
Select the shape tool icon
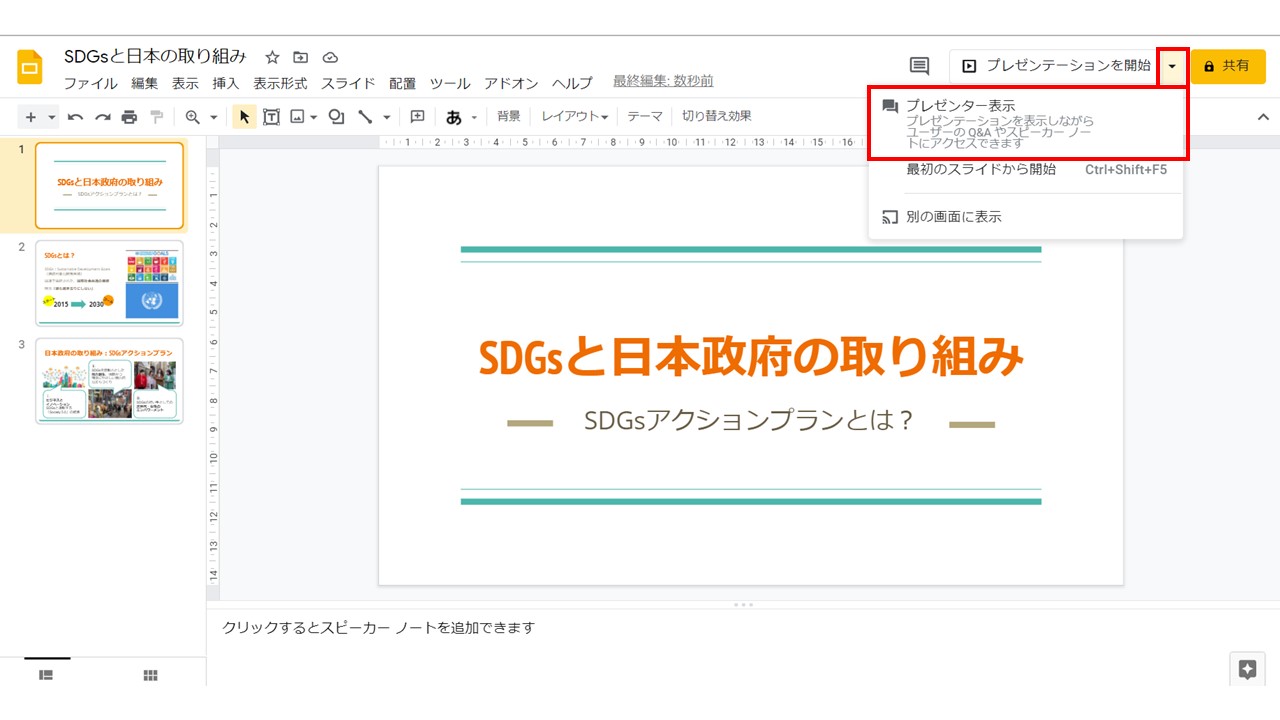337,117
